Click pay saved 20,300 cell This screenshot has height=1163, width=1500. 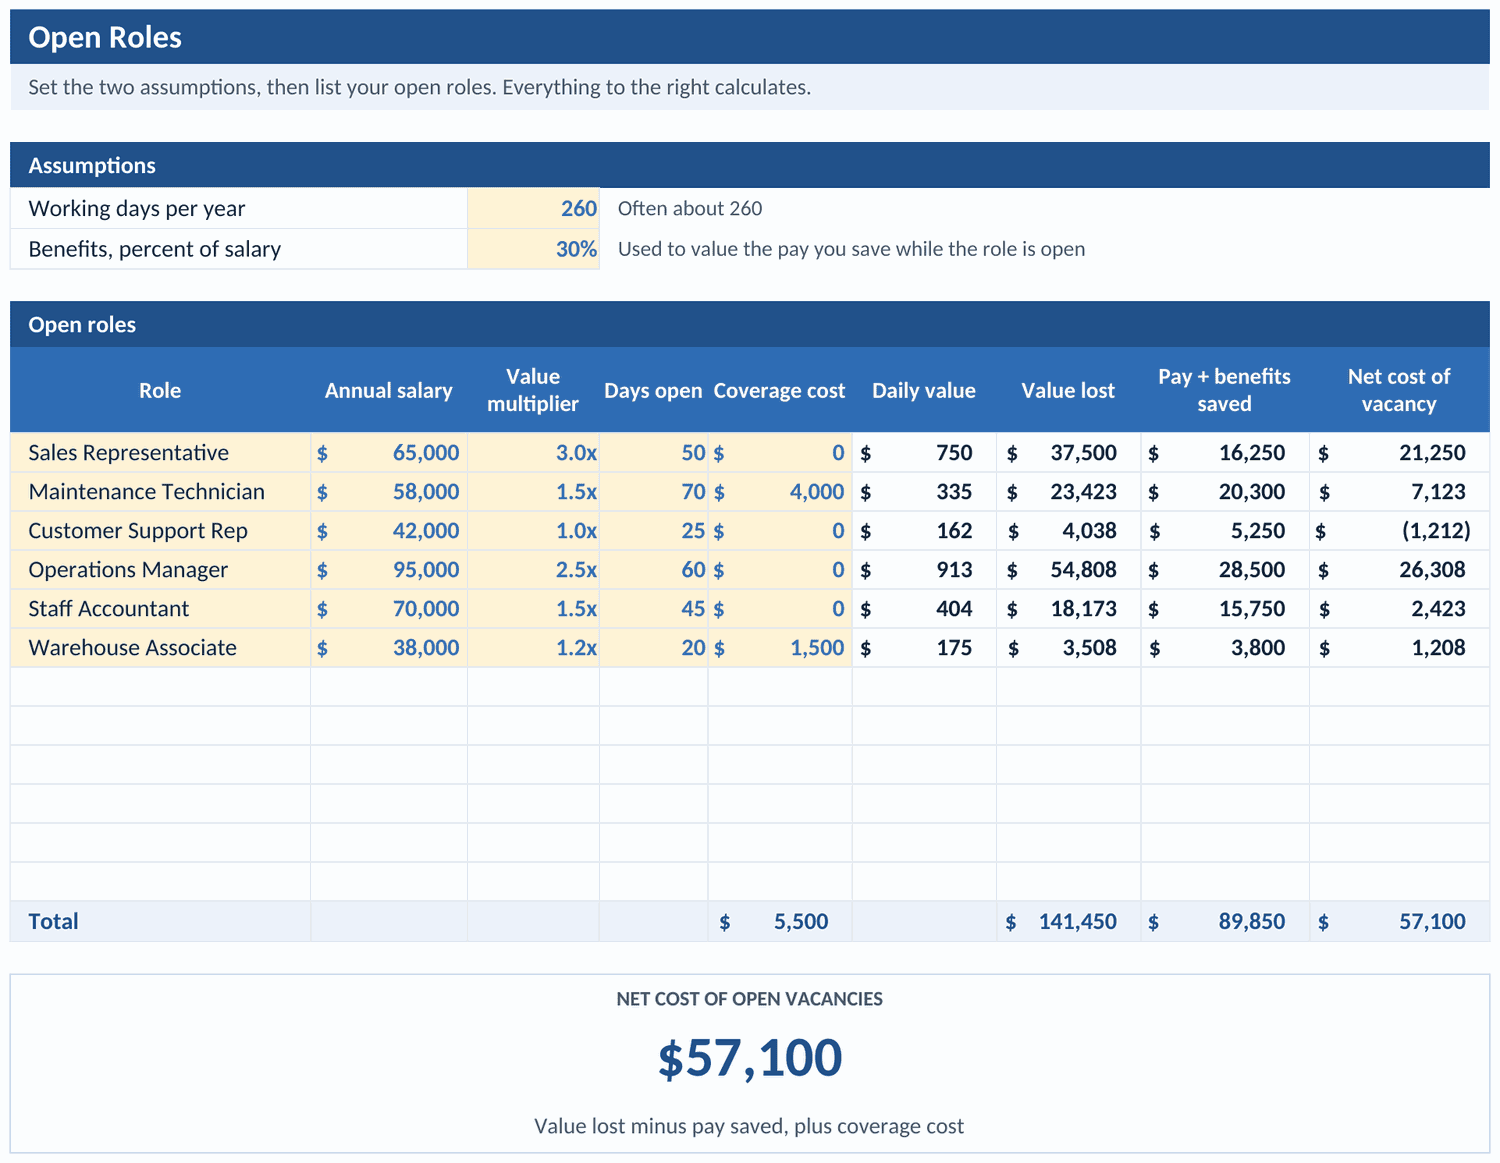tap(1225, 491)
